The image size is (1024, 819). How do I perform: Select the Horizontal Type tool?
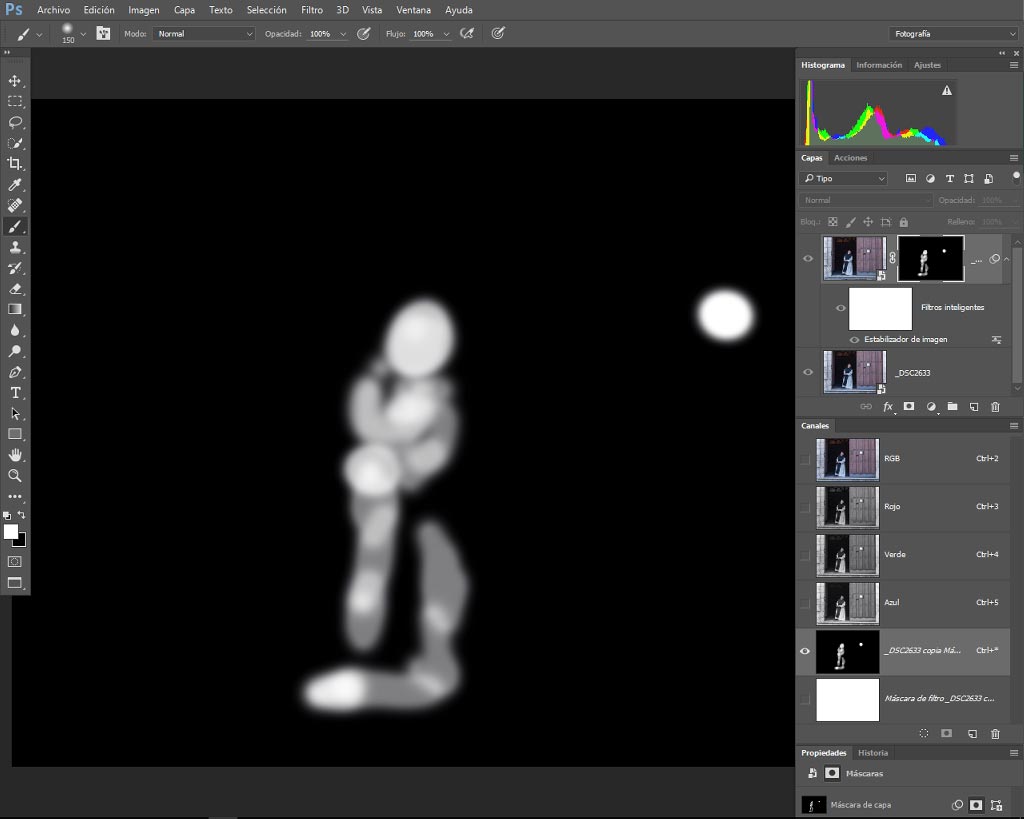point(14,393)
